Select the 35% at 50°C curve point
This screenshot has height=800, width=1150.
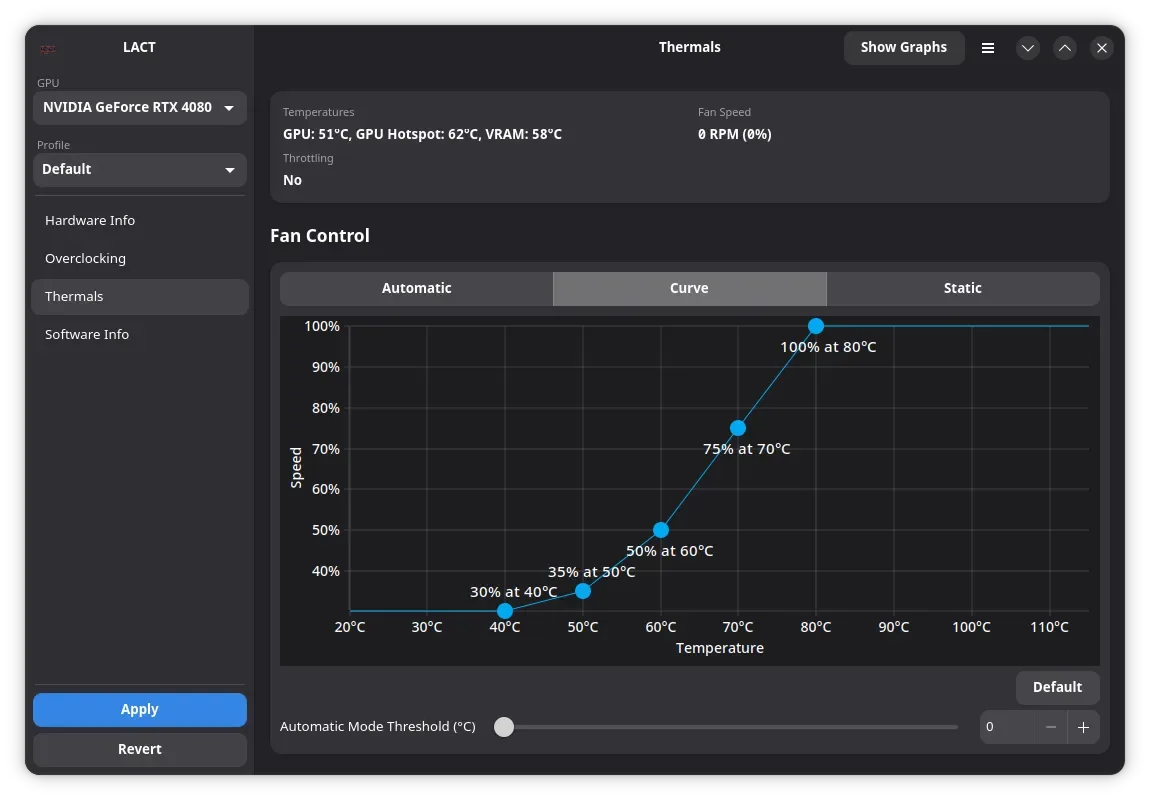point(583,591)
